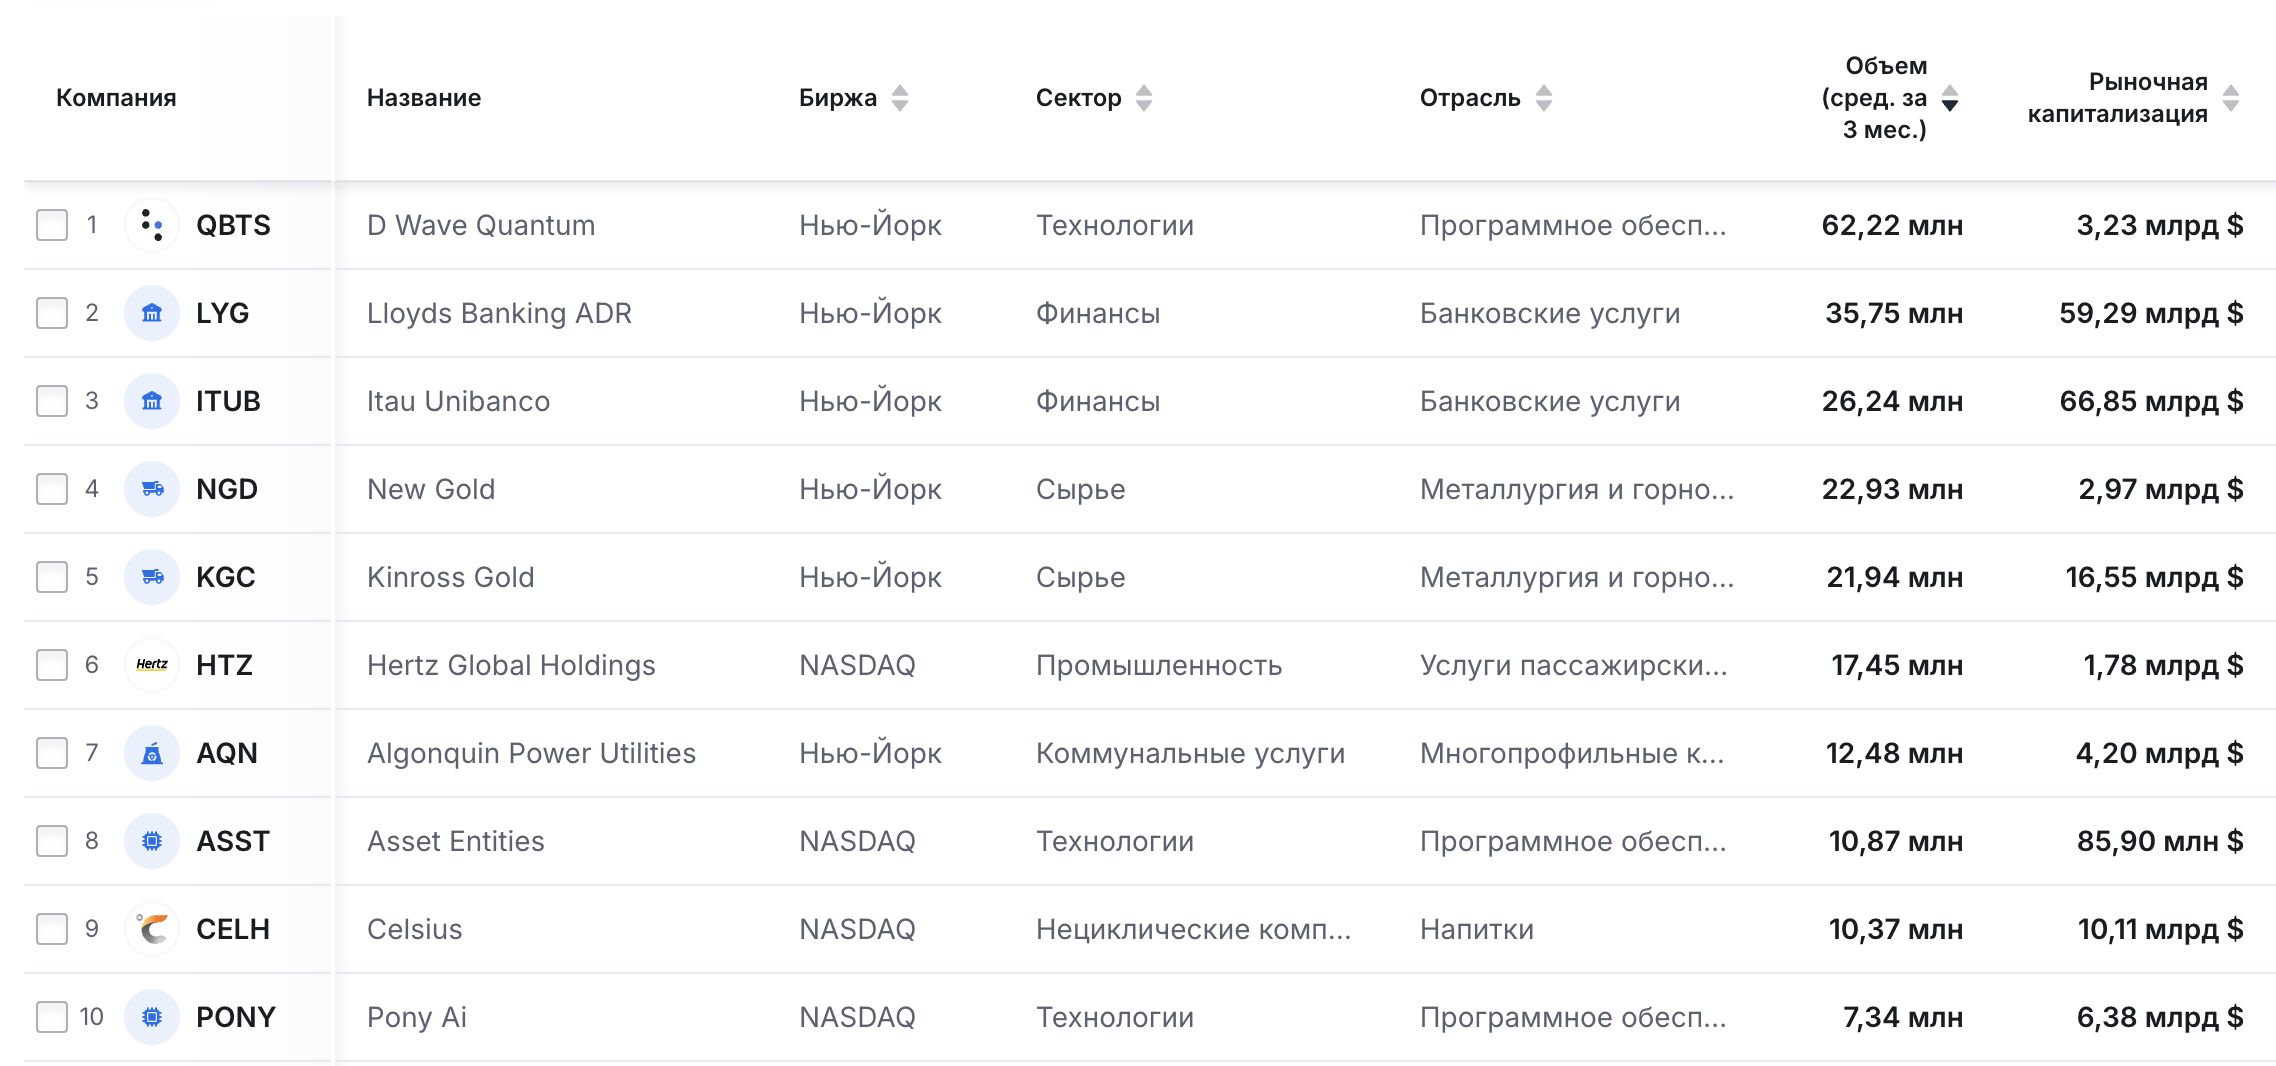This screenshot has width=2276, height=1066.
Task: Open the QBTS ticker link
Action: [x=233, y=225]
